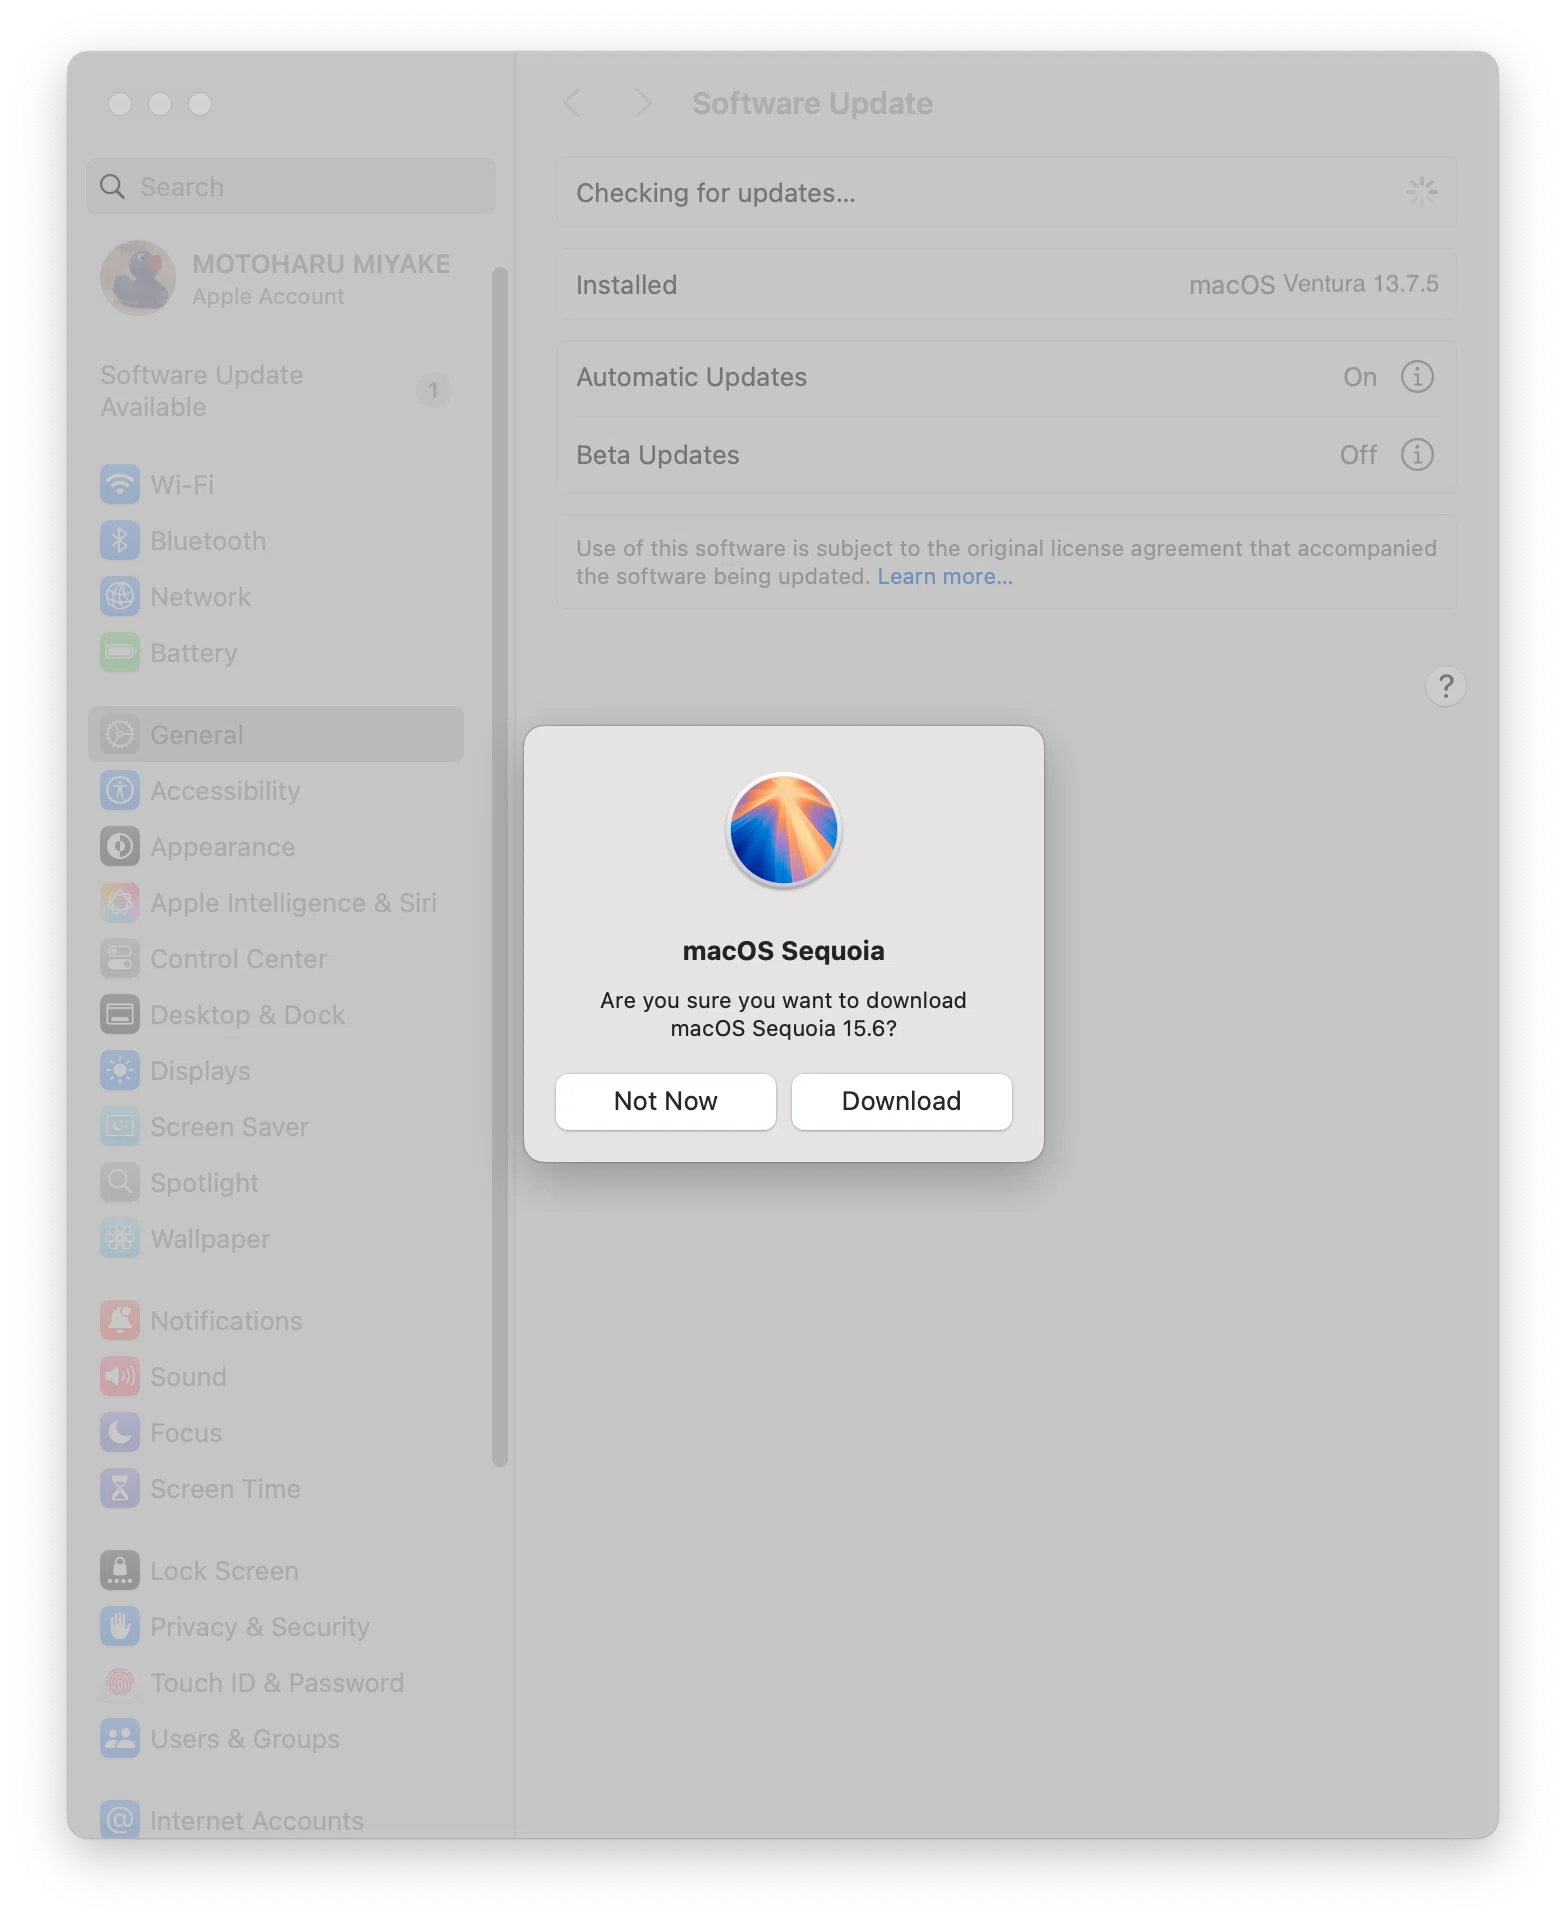Click the user avatar picture

tap(138, 278)
